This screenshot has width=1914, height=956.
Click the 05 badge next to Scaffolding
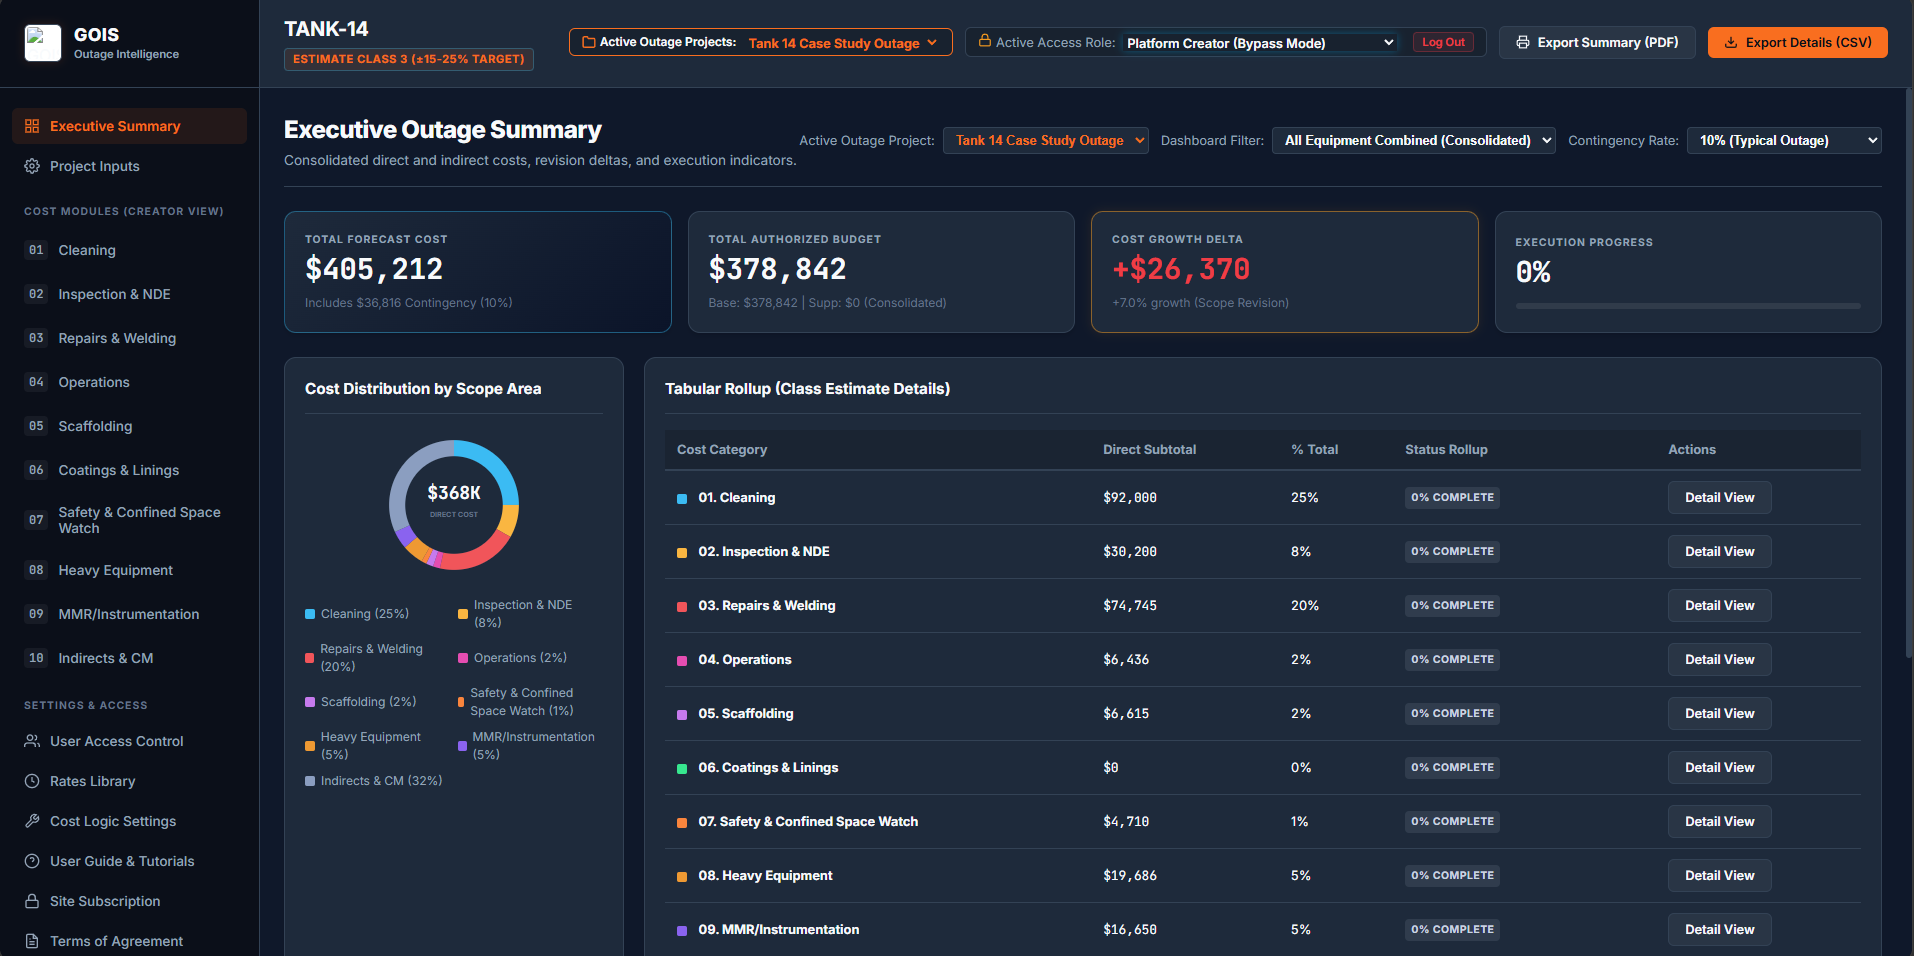click(x=36, y=426)
